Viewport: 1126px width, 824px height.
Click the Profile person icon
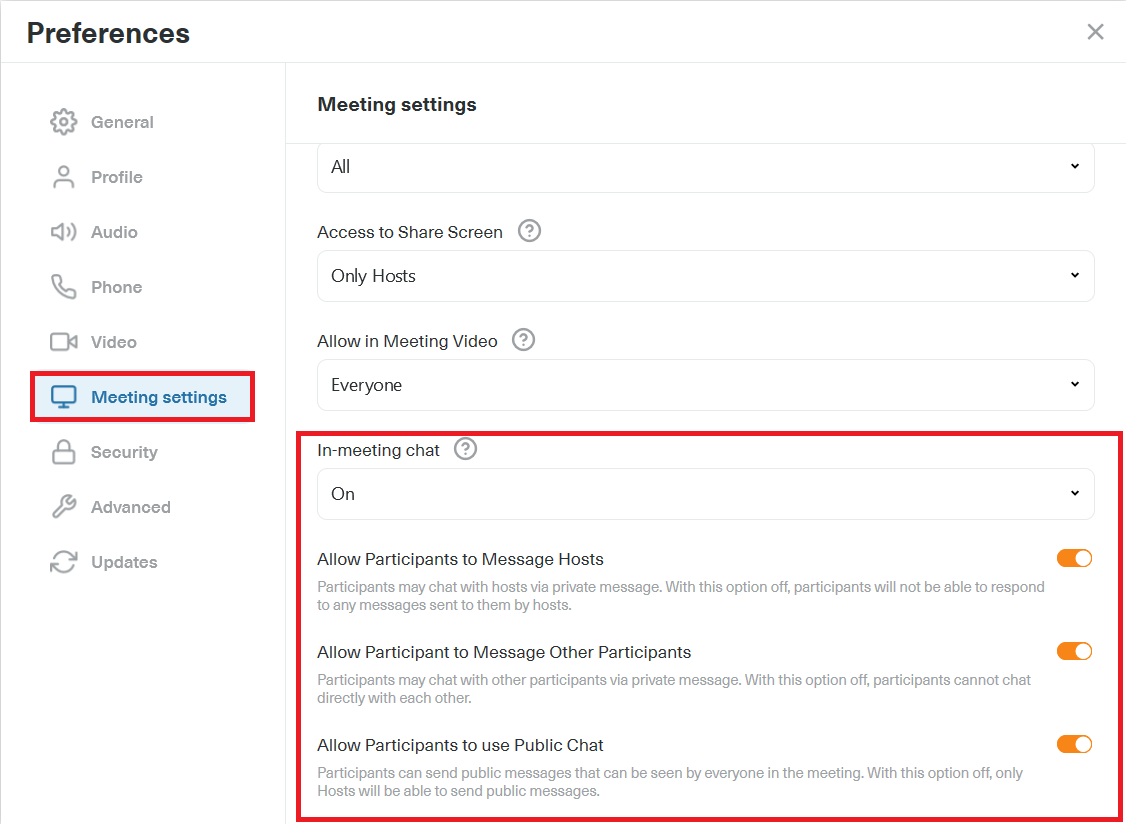[x=63, y=177]
